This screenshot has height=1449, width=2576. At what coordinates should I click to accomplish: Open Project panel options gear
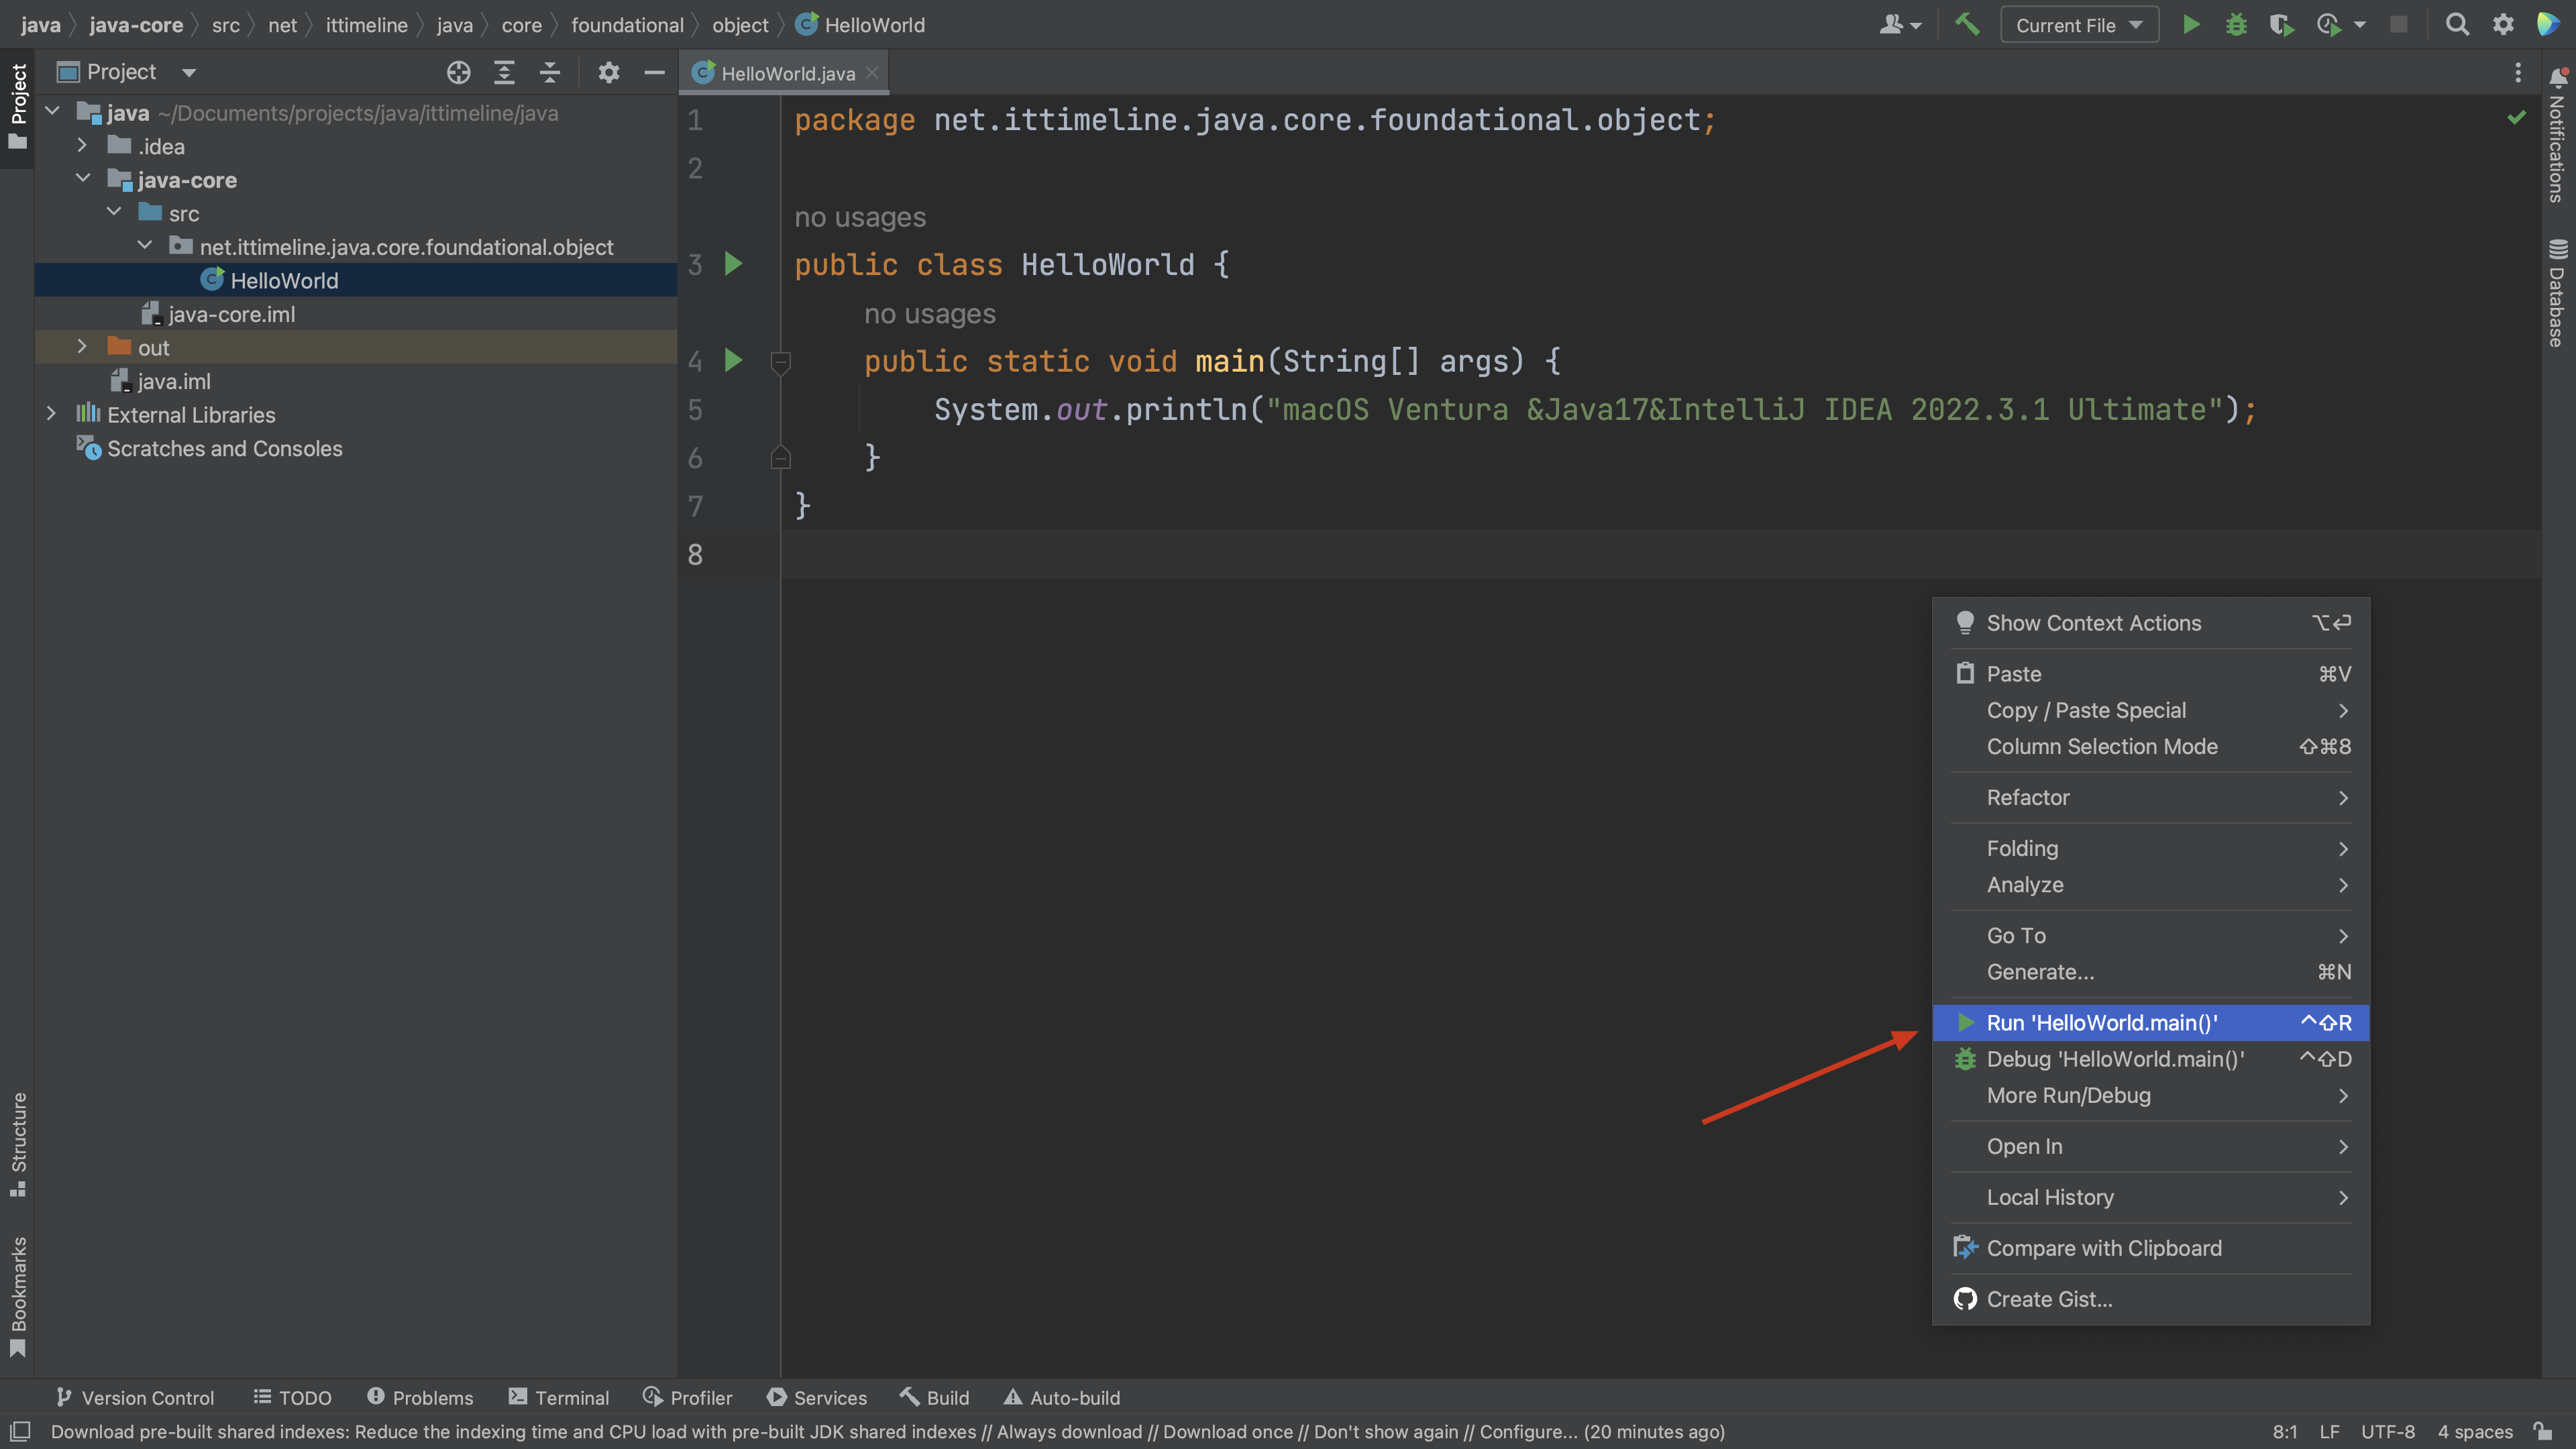pos(609,72)
